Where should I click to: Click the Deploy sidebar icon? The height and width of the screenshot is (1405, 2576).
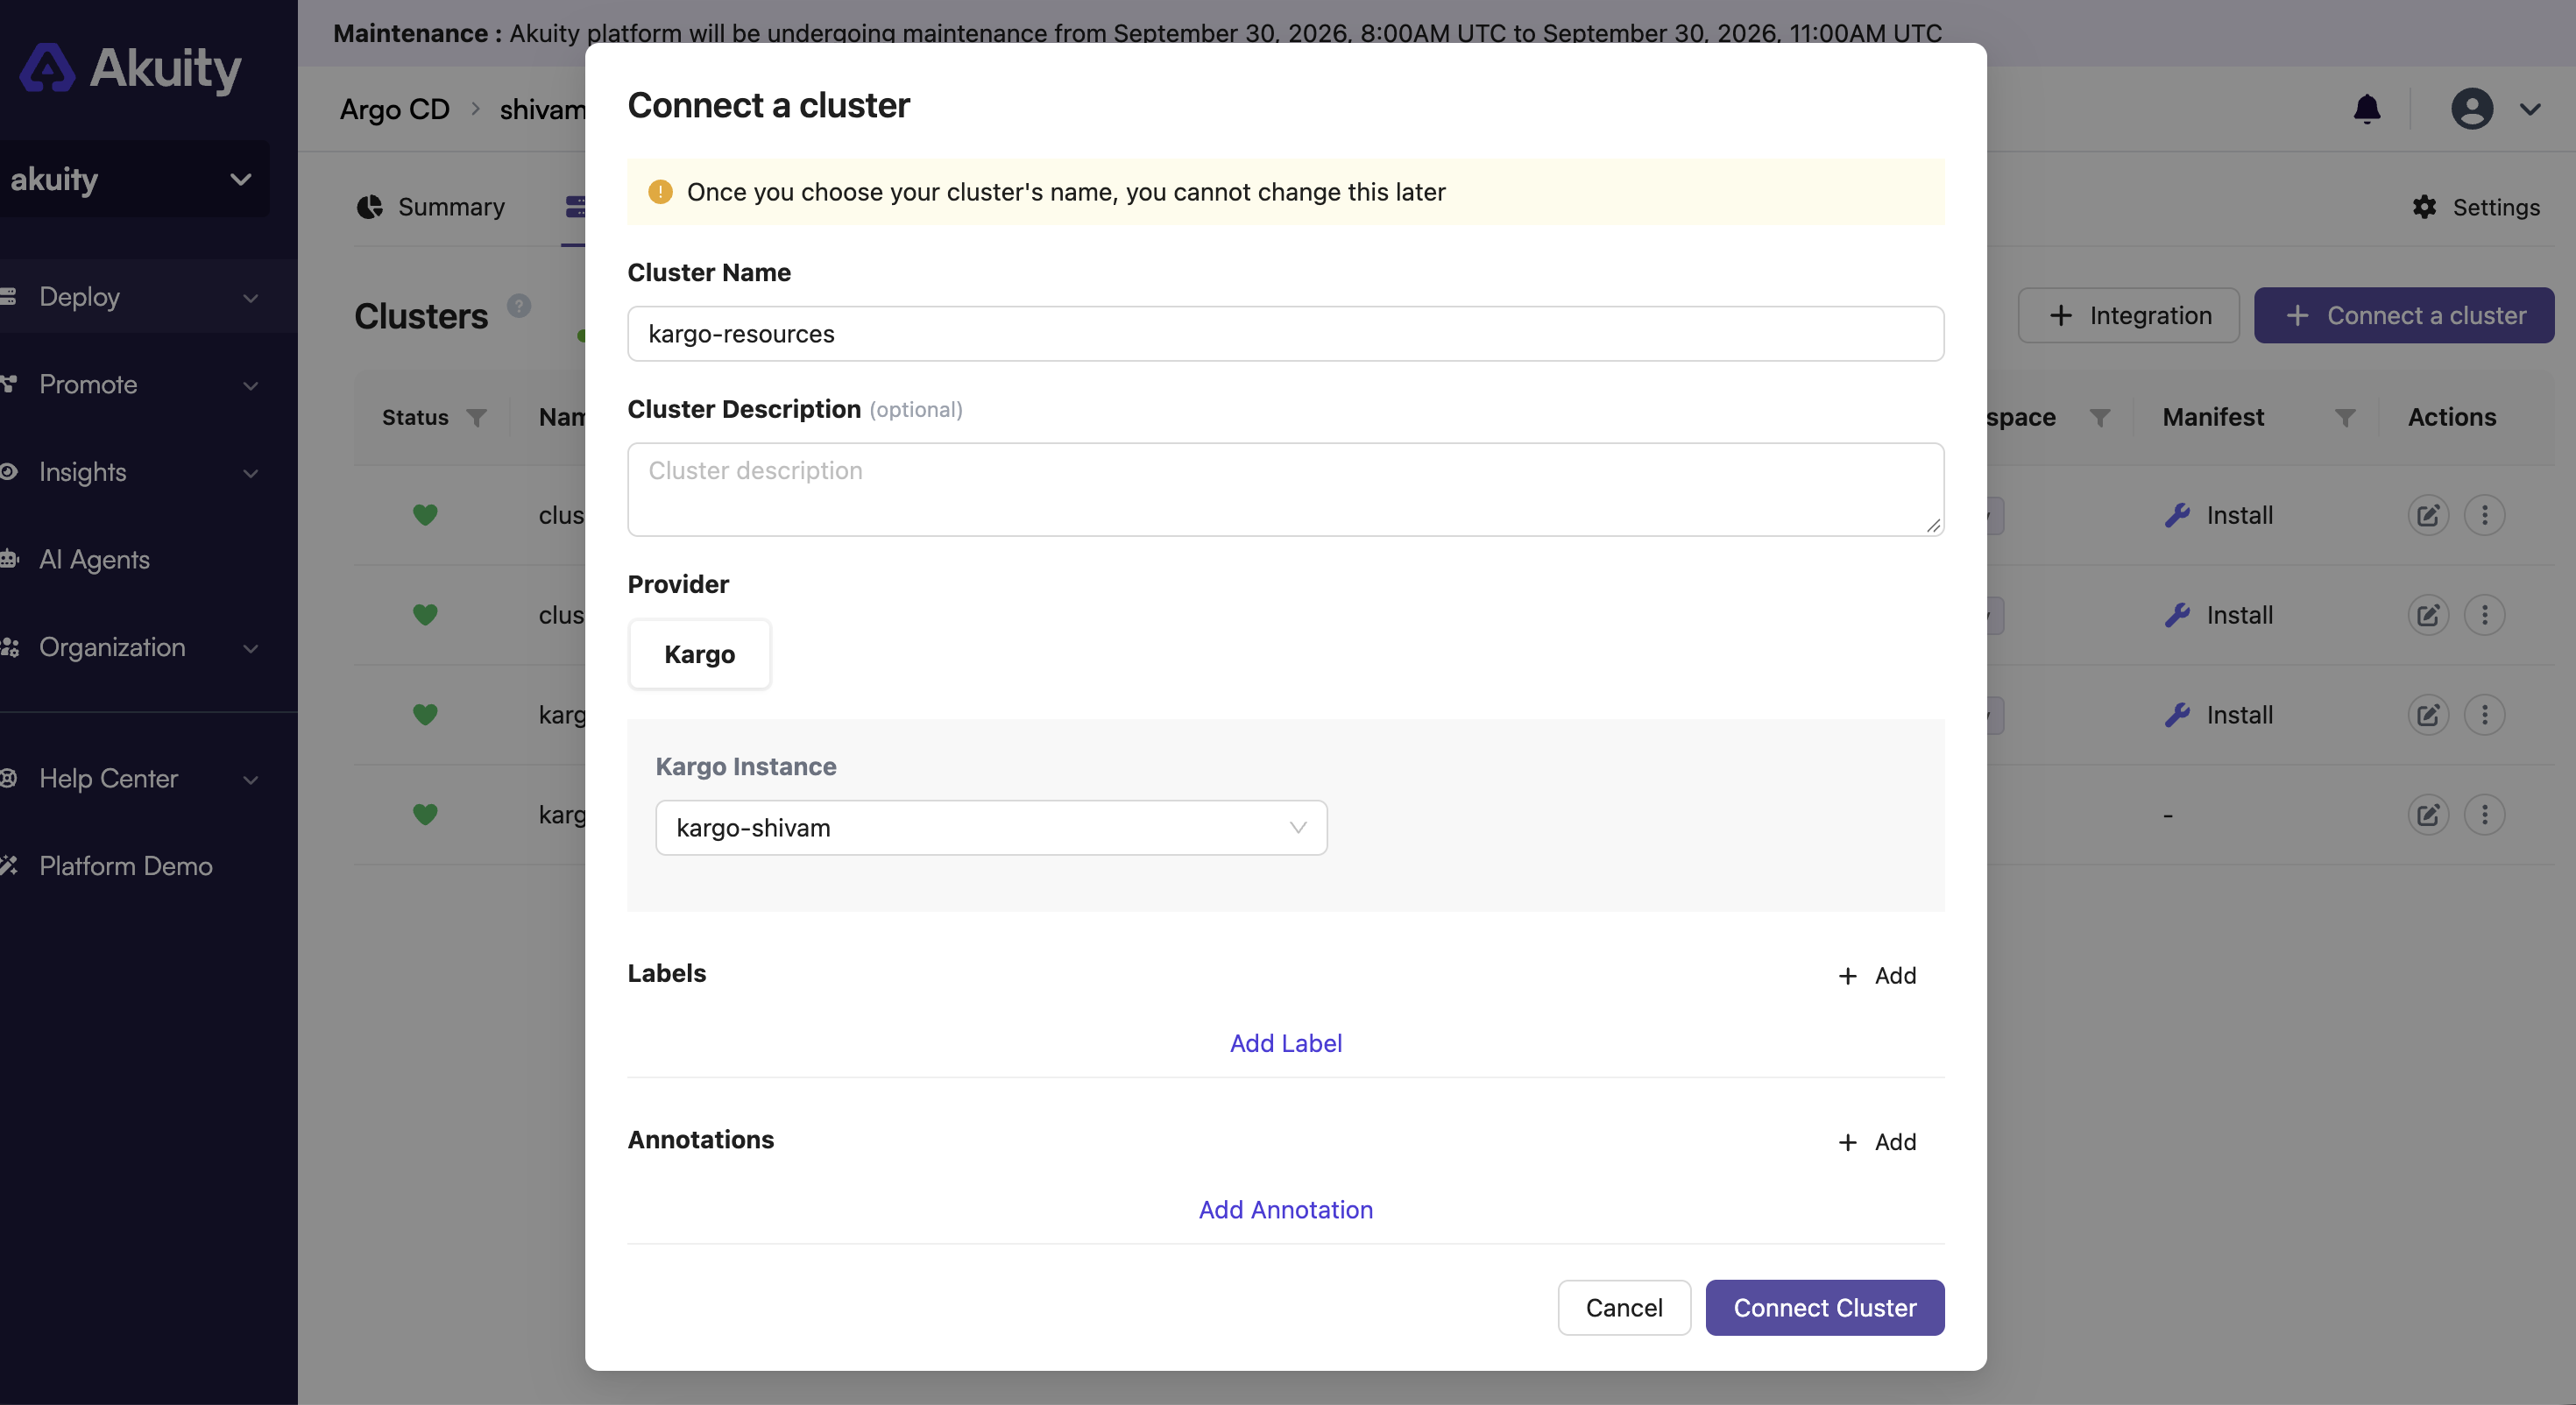coord(9,297)
